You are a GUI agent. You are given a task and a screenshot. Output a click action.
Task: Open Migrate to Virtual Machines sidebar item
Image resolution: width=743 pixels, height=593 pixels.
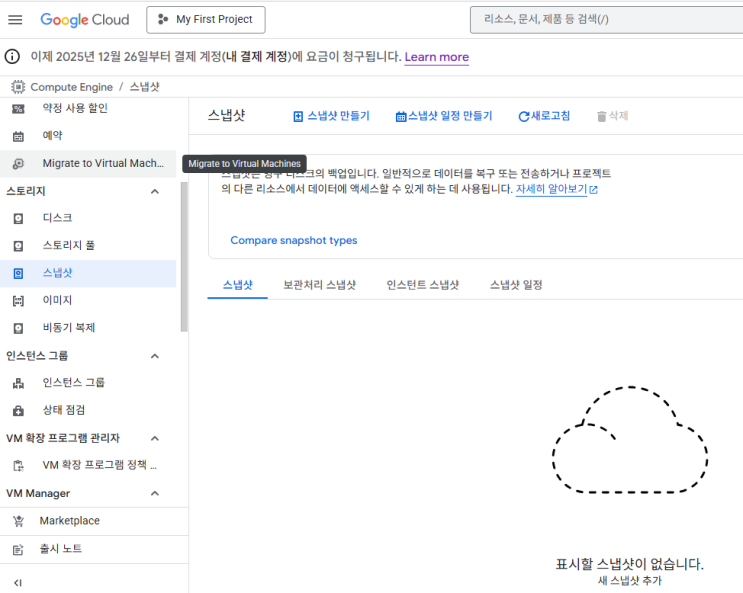pyautogui.click(x=88, y=164)
